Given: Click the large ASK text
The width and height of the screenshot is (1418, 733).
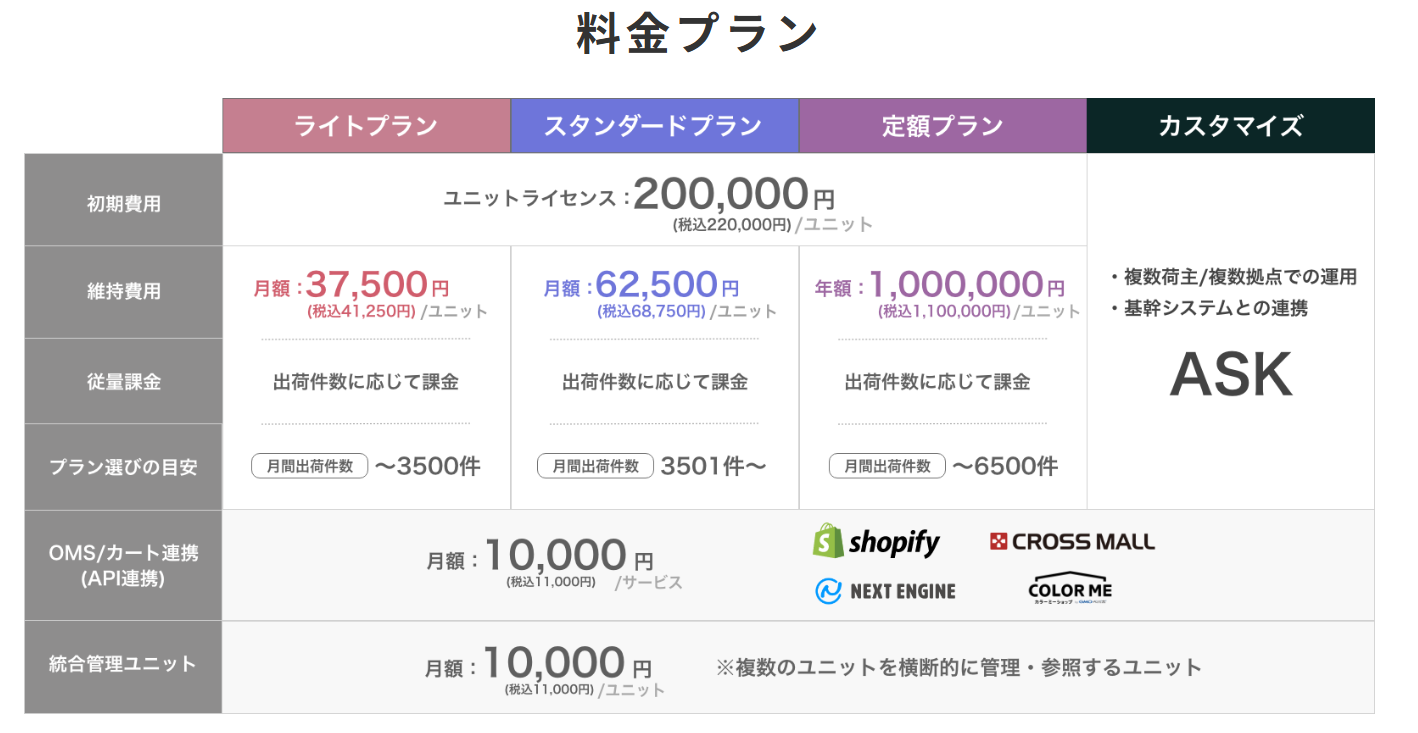Looking at the screenshot, I should [1230, 375].
